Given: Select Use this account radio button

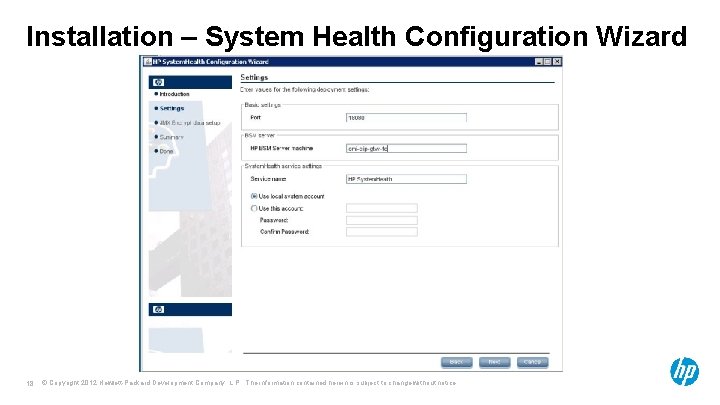Looking at the screenshot, I should pos(254,208).
